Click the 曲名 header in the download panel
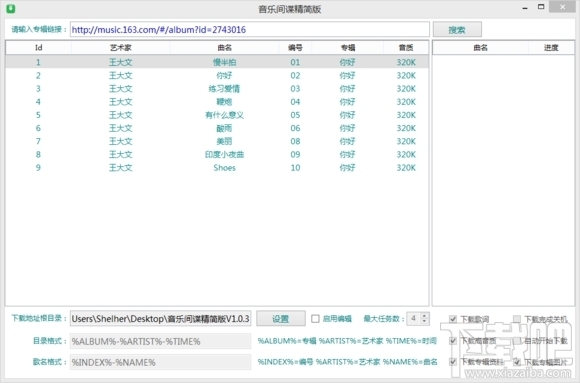580x383 pixels. pos(480,48)
